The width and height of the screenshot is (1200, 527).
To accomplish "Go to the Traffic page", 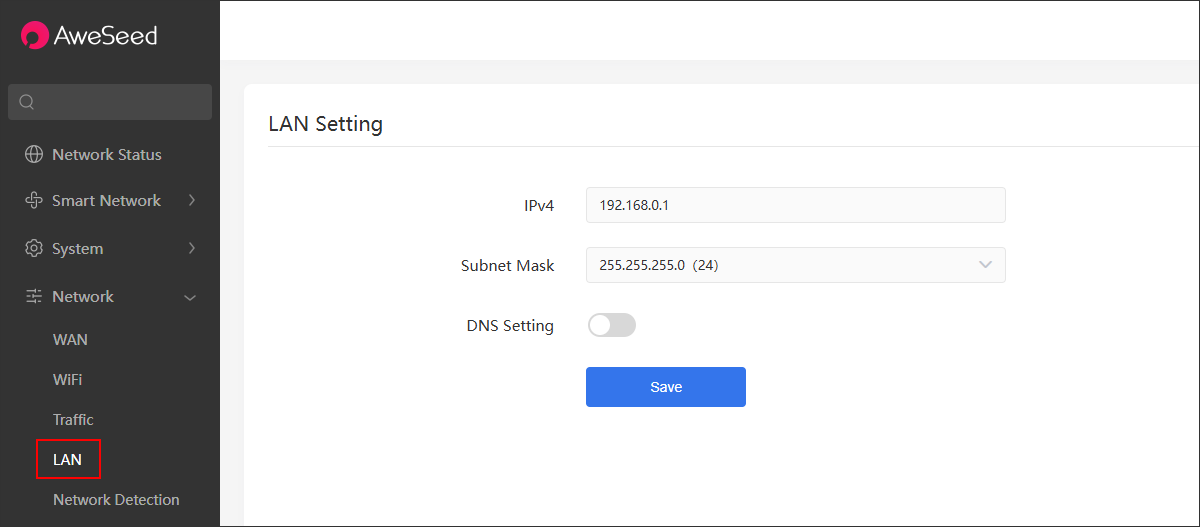I will click(x=73, y=420).
